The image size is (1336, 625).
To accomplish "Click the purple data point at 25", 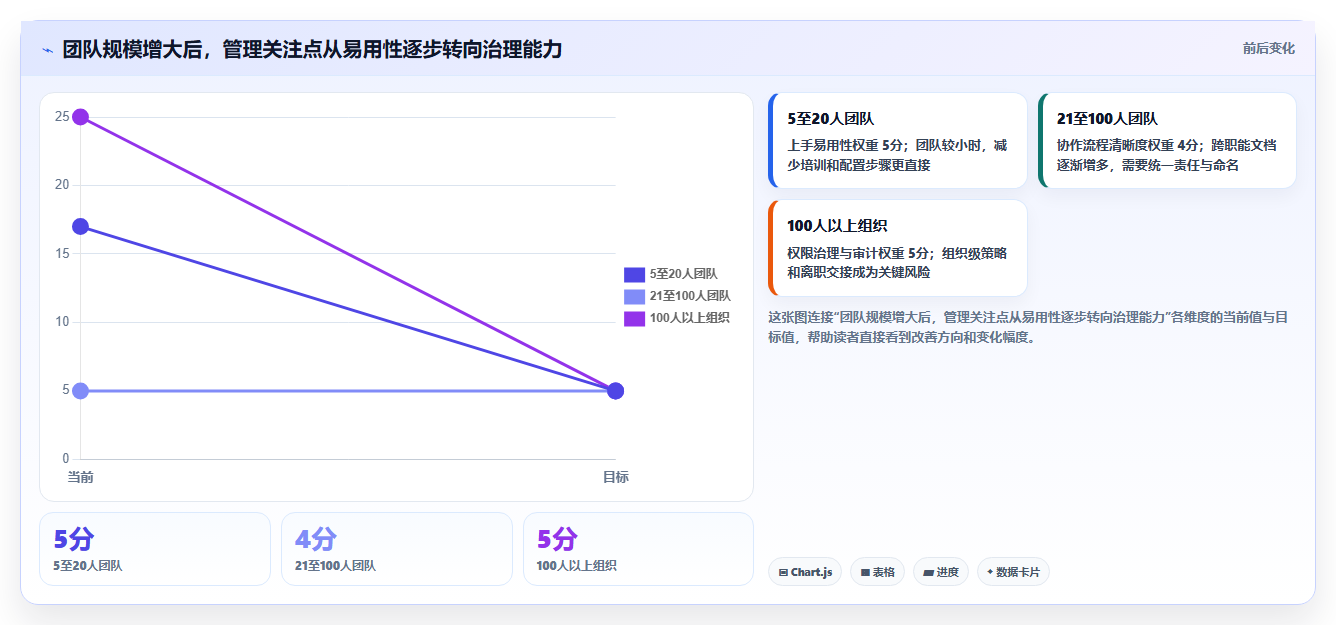I will click(x=81, y=117).
